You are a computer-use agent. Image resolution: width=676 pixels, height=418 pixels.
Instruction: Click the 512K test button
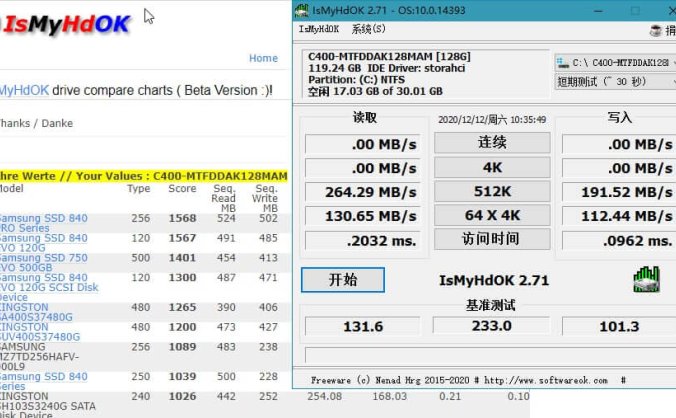pyautogui.click(x=492, y=191)
